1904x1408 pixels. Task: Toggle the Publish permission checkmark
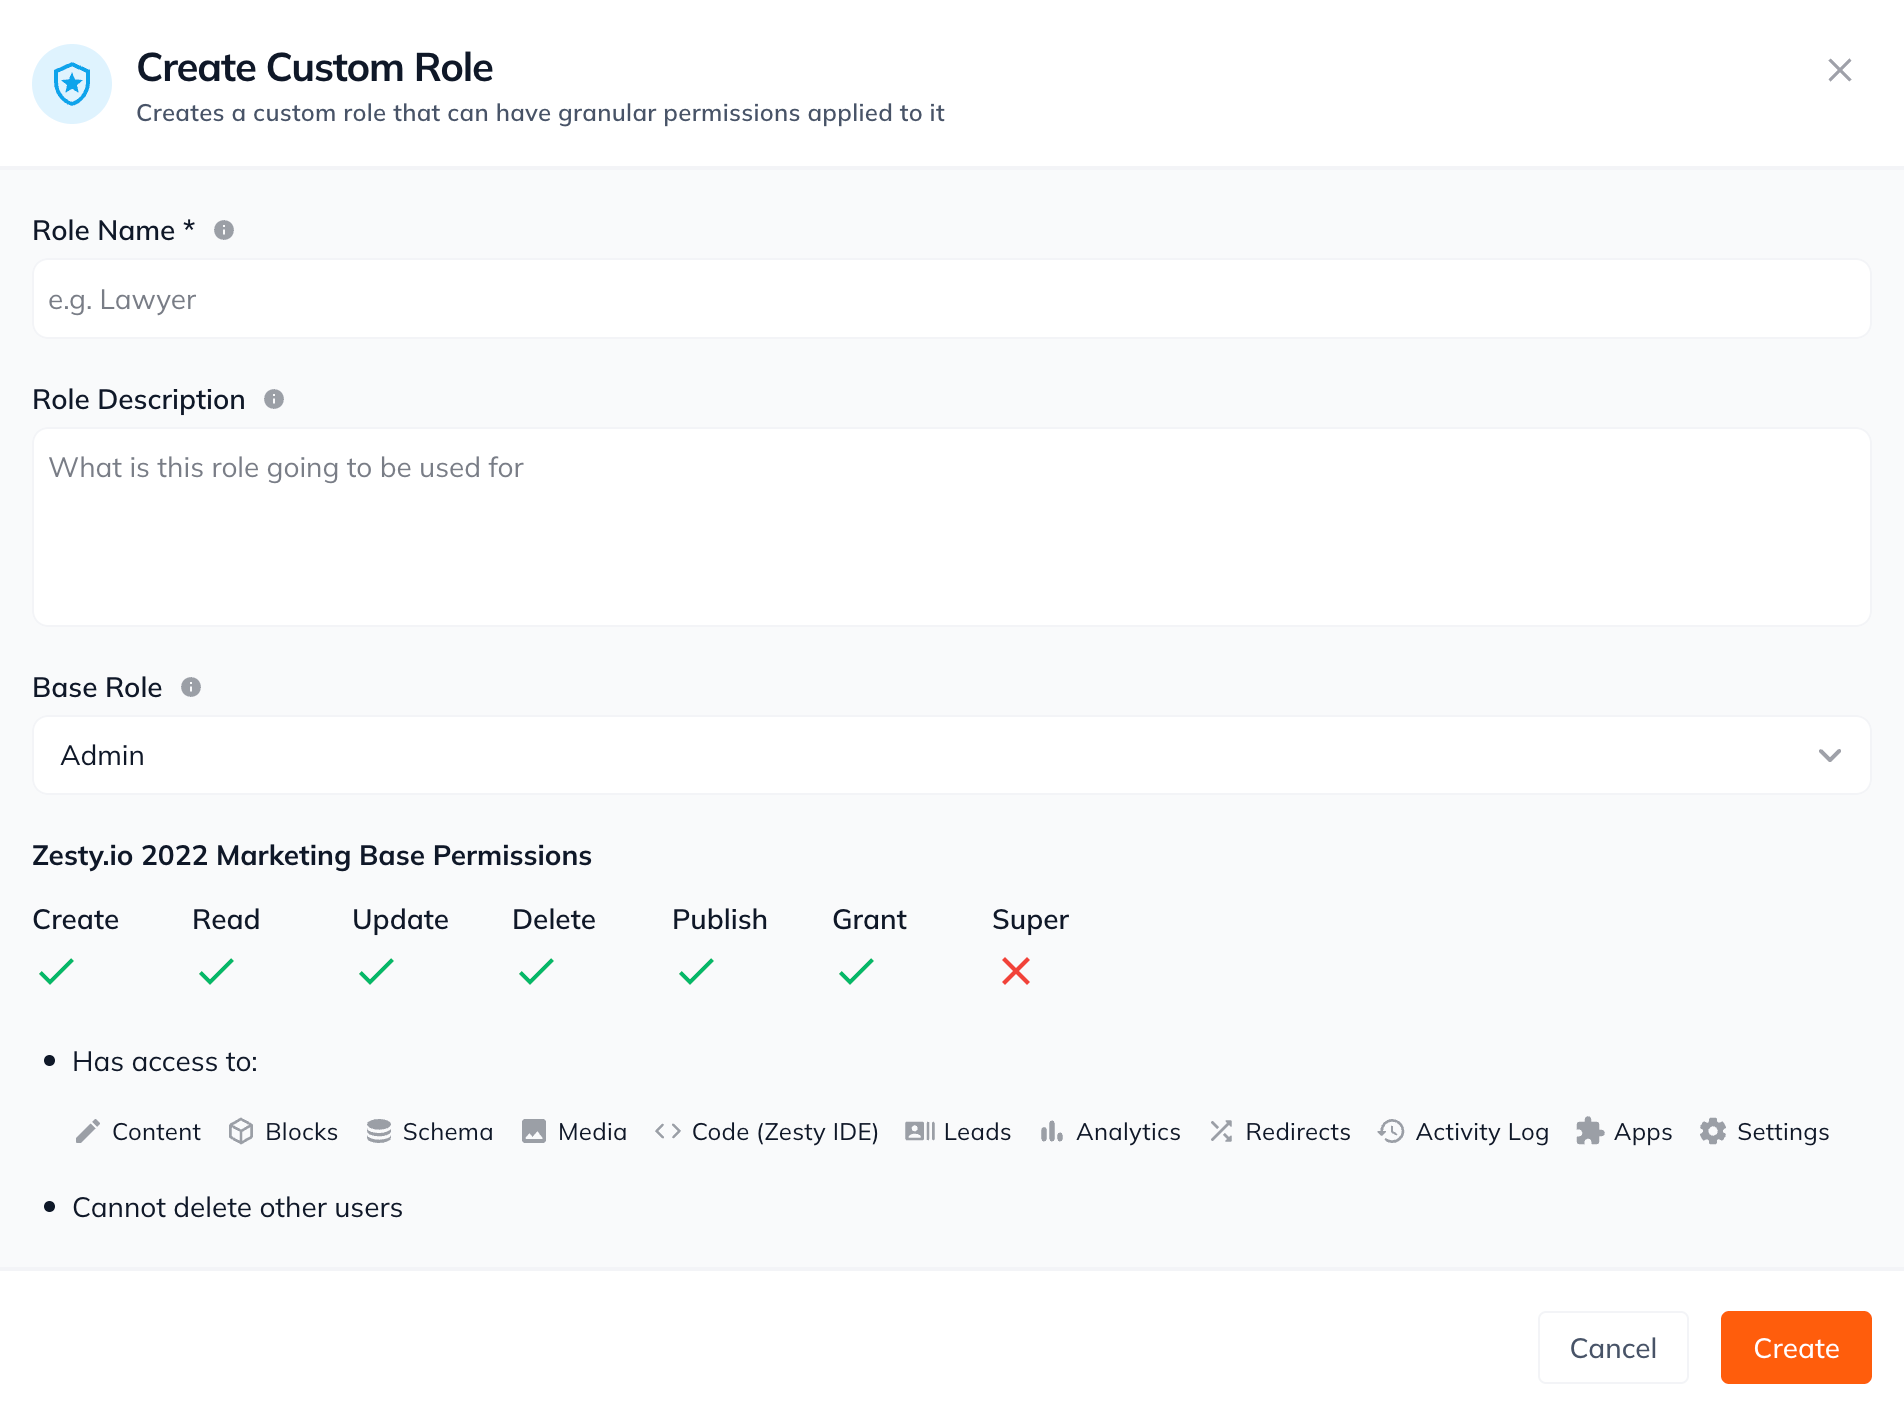[695, 971]
